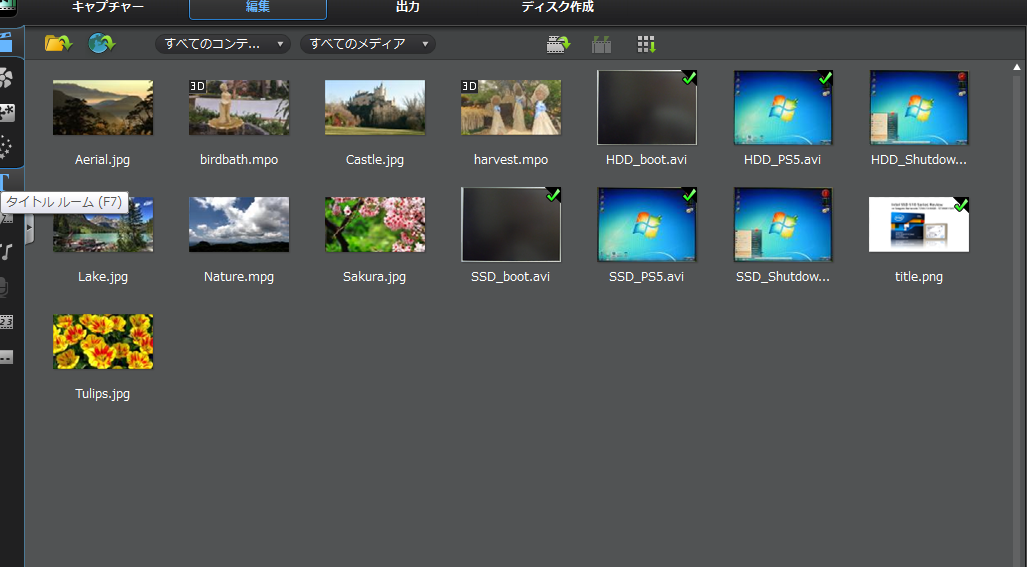Click the grayed-out clapperboard icon
This screenshot has height=567, width=1027.
[601, 44]
